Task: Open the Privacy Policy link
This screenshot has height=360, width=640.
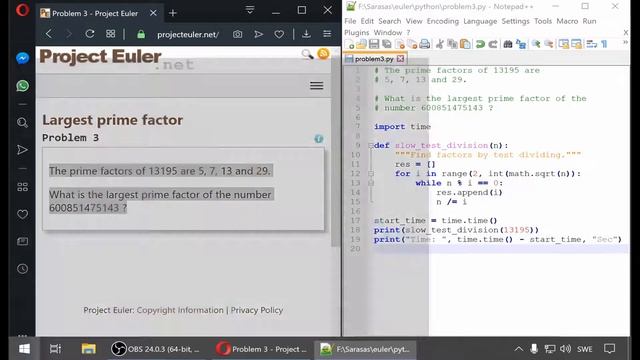Action: [x=257, y=310]
